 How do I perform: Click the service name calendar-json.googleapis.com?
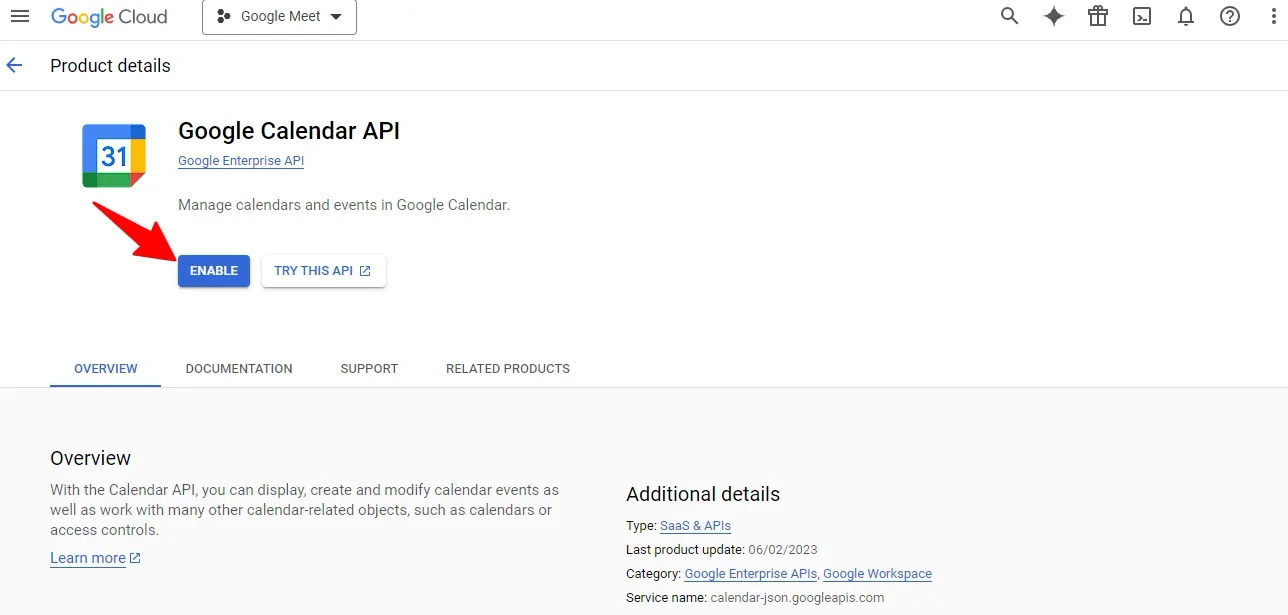point(797,598)
